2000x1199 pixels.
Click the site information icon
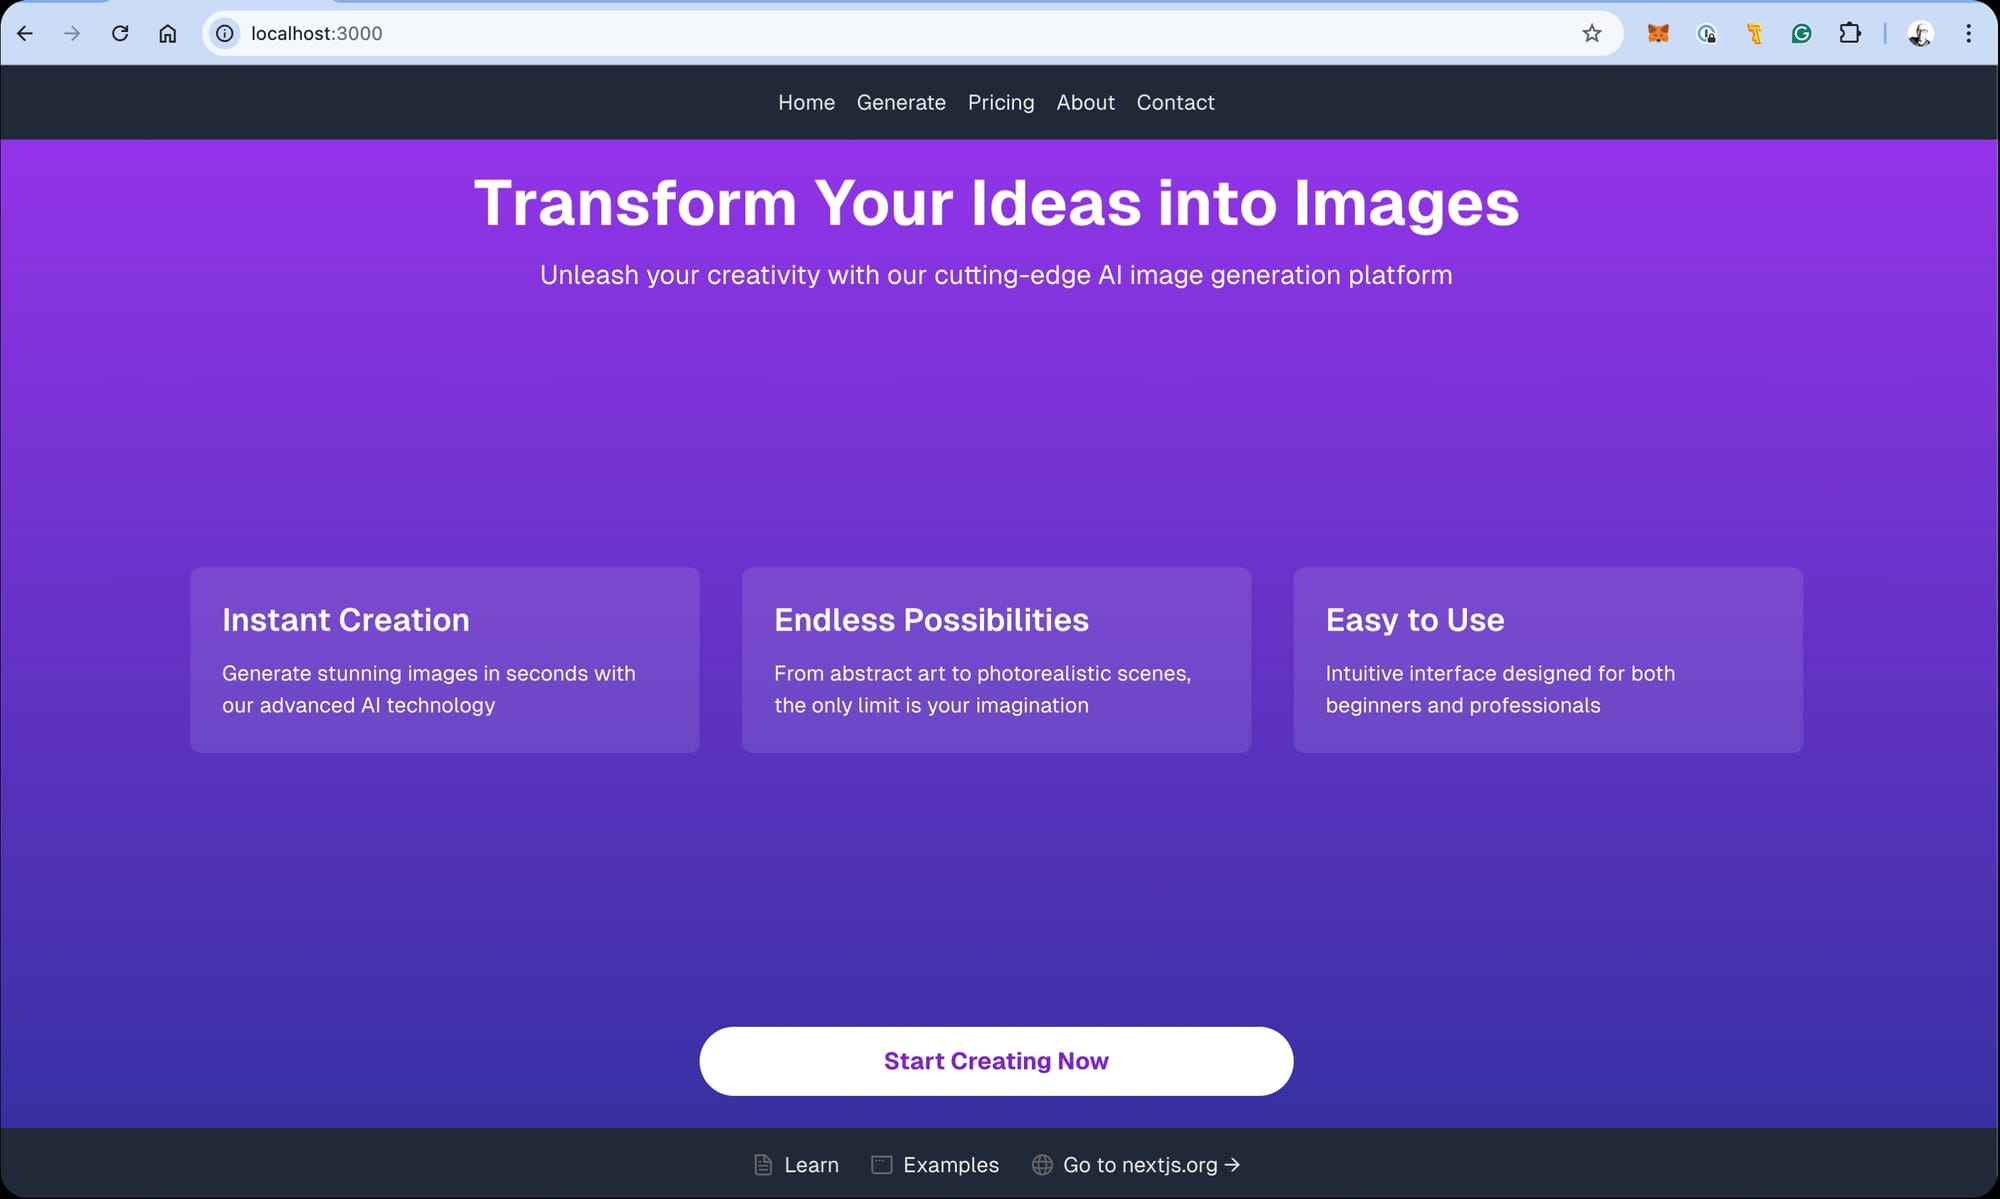pos(225,34)
